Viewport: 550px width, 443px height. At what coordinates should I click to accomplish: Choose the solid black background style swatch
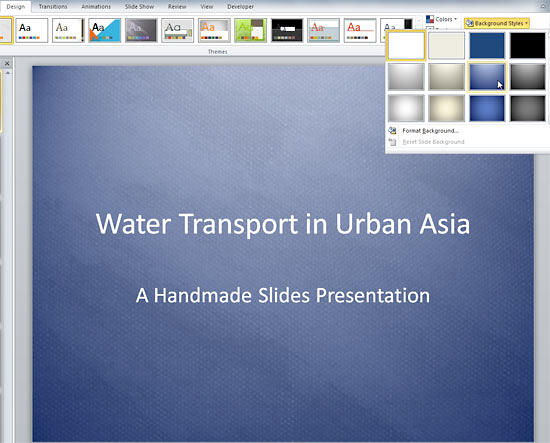(x=528, y=46)
